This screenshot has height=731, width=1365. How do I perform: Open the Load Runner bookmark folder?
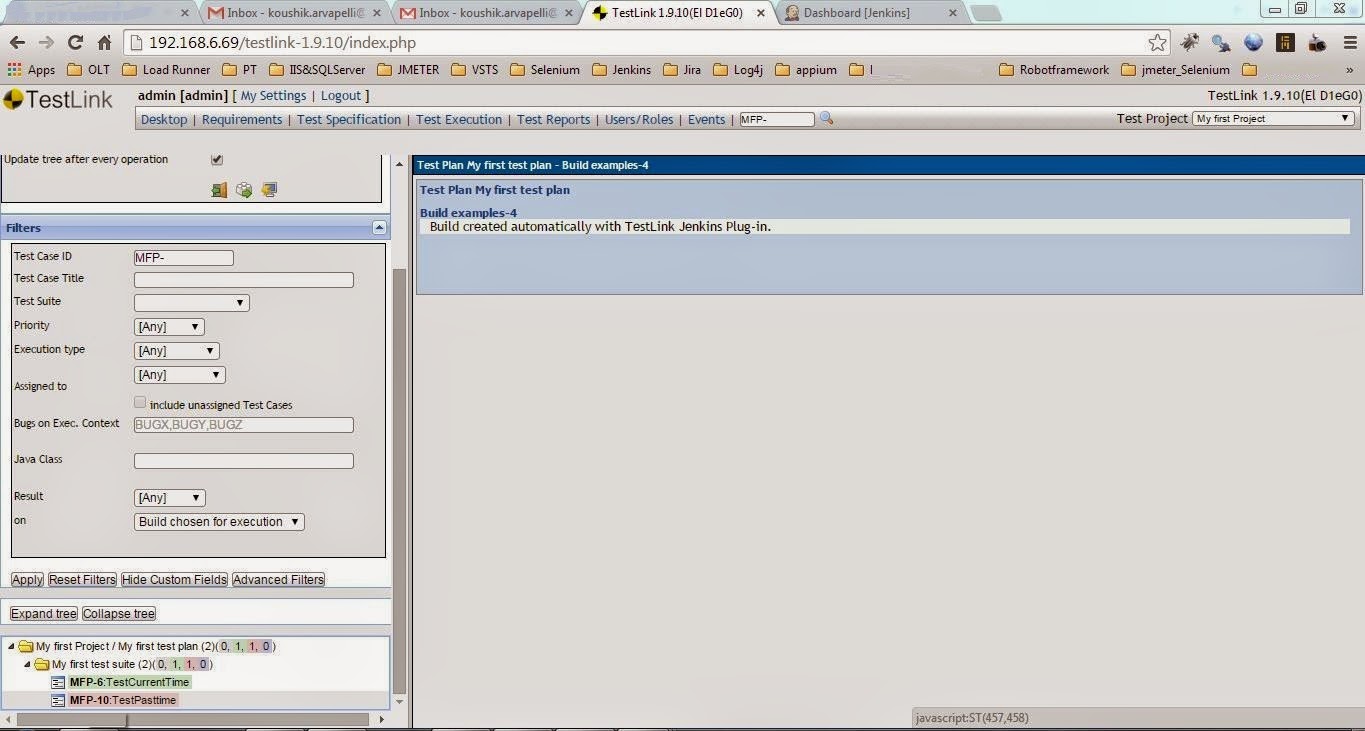166,70
